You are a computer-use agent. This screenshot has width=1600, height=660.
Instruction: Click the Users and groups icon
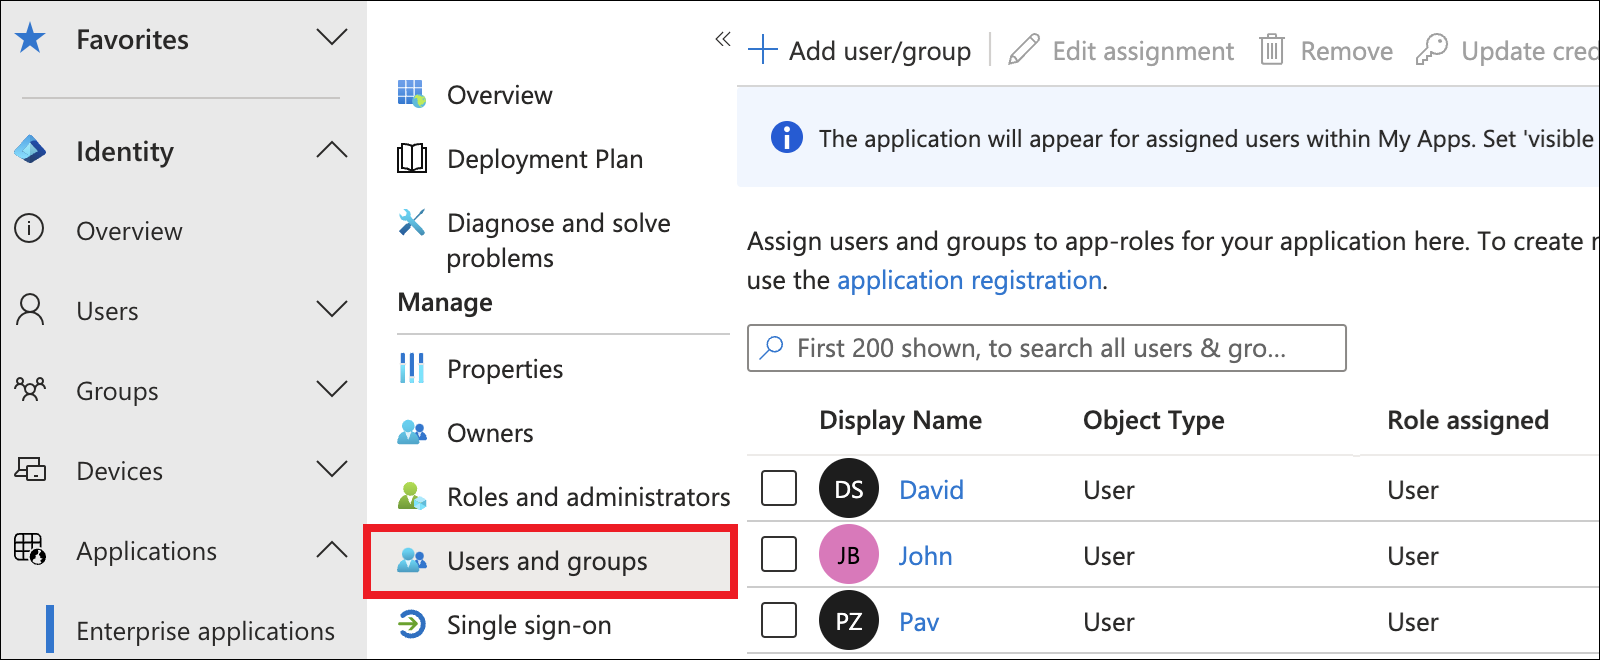(412, 560)
